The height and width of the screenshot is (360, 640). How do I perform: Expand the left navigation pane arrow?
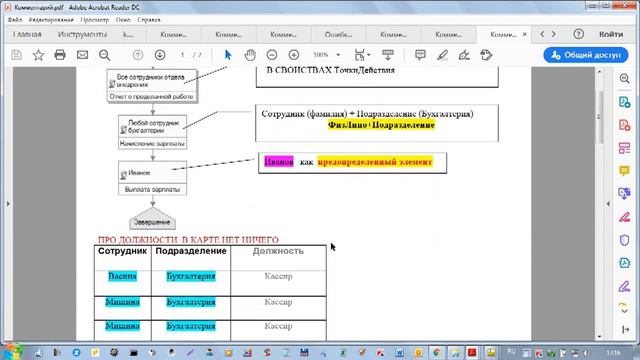[8, 203]
